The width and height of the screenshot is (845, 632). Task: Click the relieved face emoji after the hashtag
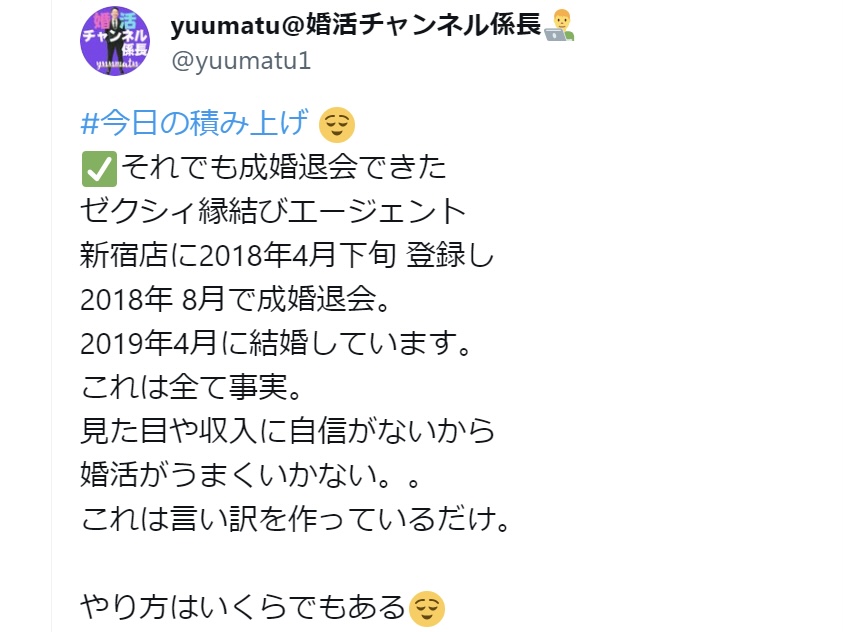tap(337, 125)
